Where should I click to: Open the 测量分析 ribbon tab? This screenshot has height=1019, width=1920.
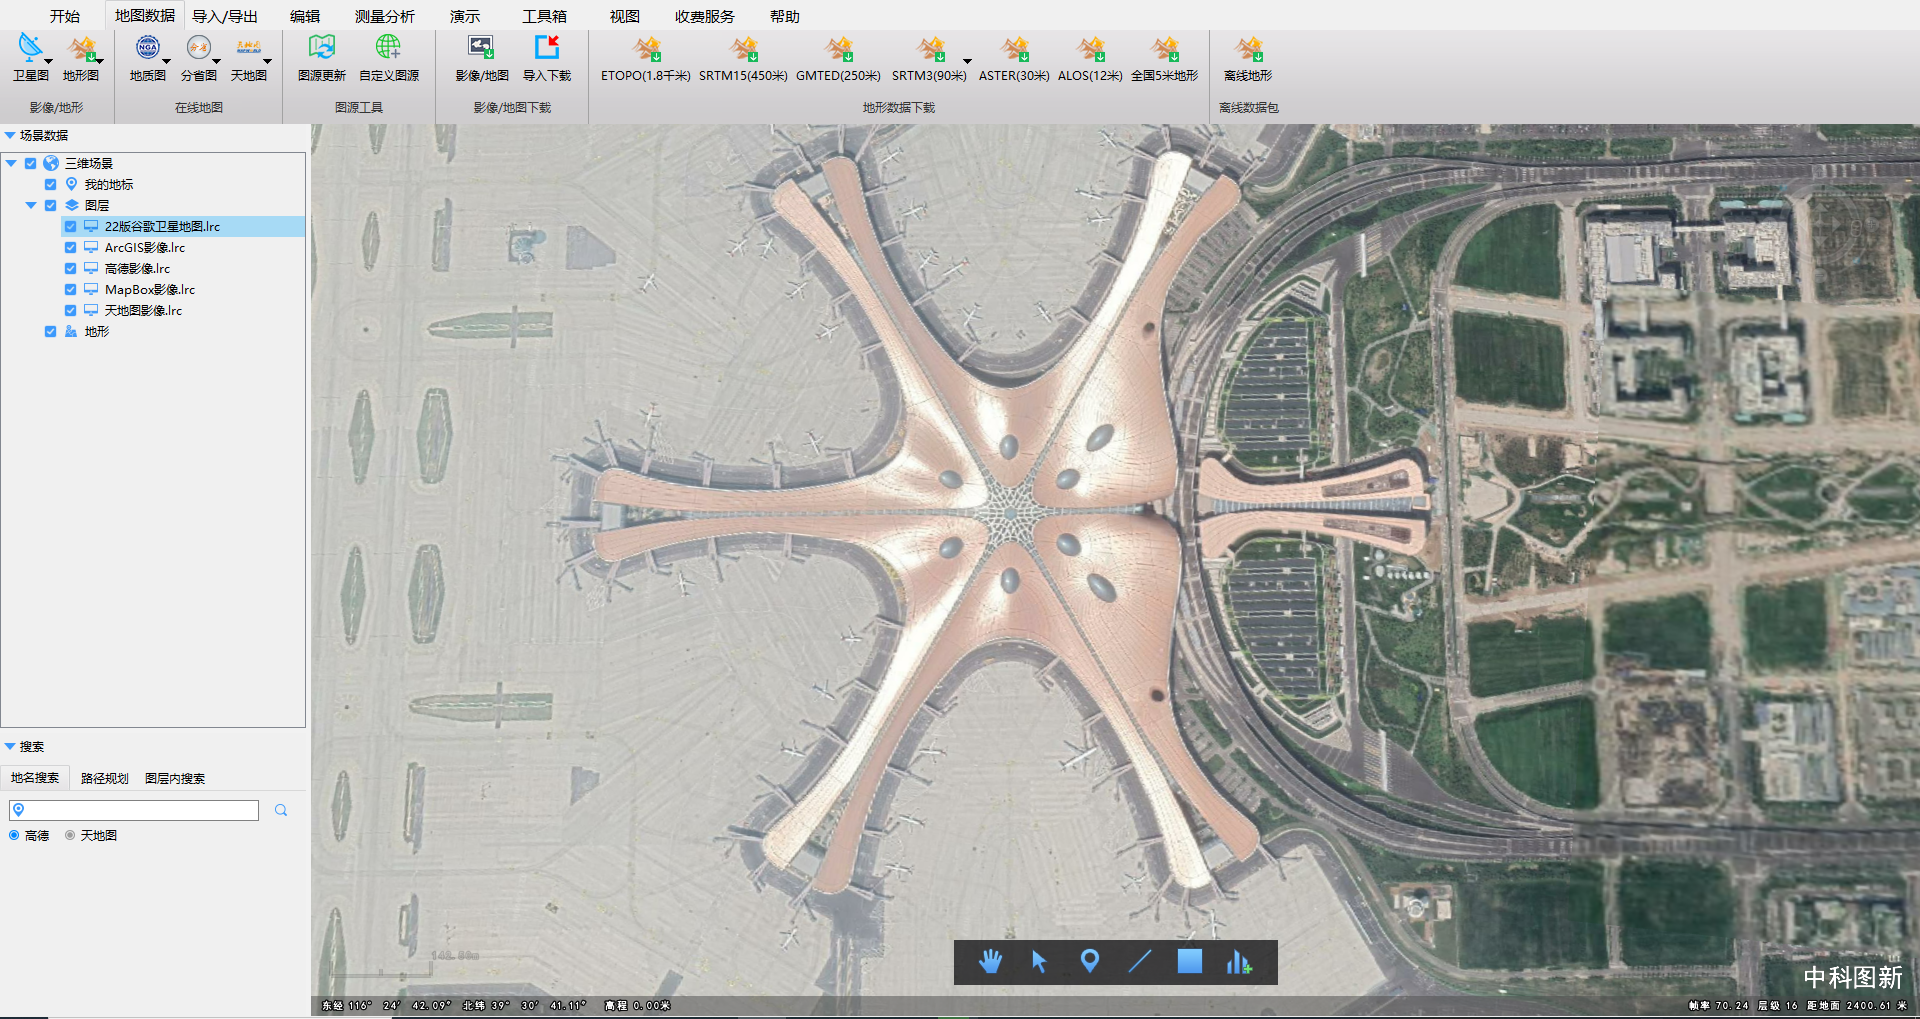[x=384, y=17]
